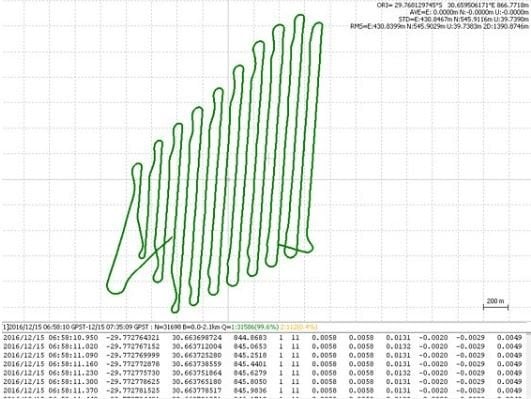531x399 pixels.
Task: Select the row at 06:58:11.230
Action: [264, 373]
